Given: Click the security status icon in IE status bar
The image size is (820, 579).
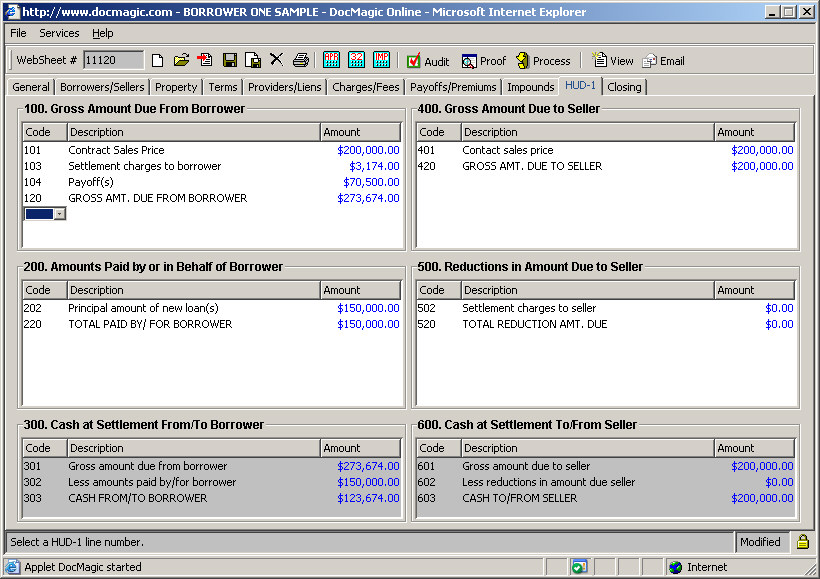Looking at the screenshot, I should click(x=579, y=567).
